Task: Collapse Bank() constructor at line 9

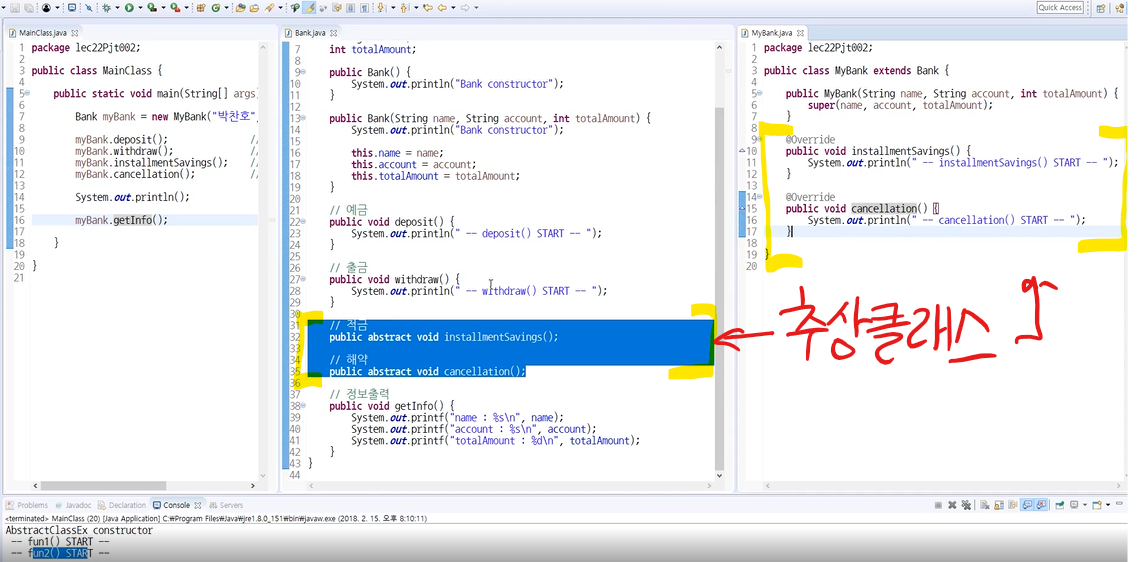Action: click(x=303, y=73)
